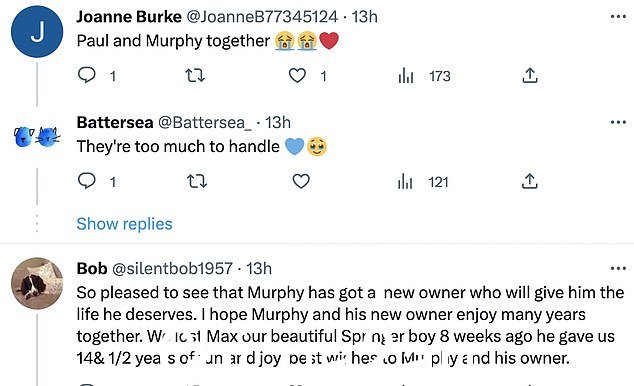Image resolution: width=634 pixels, height=386 pixels.
Task: Retweet Joanne Burke's post
Action: 195,75
